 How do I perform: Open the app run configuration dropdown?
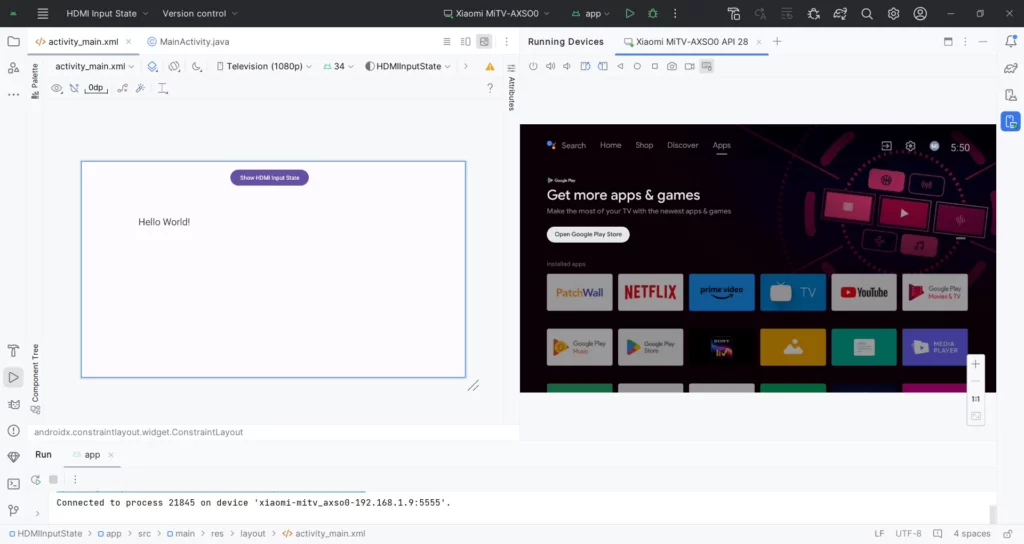pyautogui.click(x=590, y=13)
